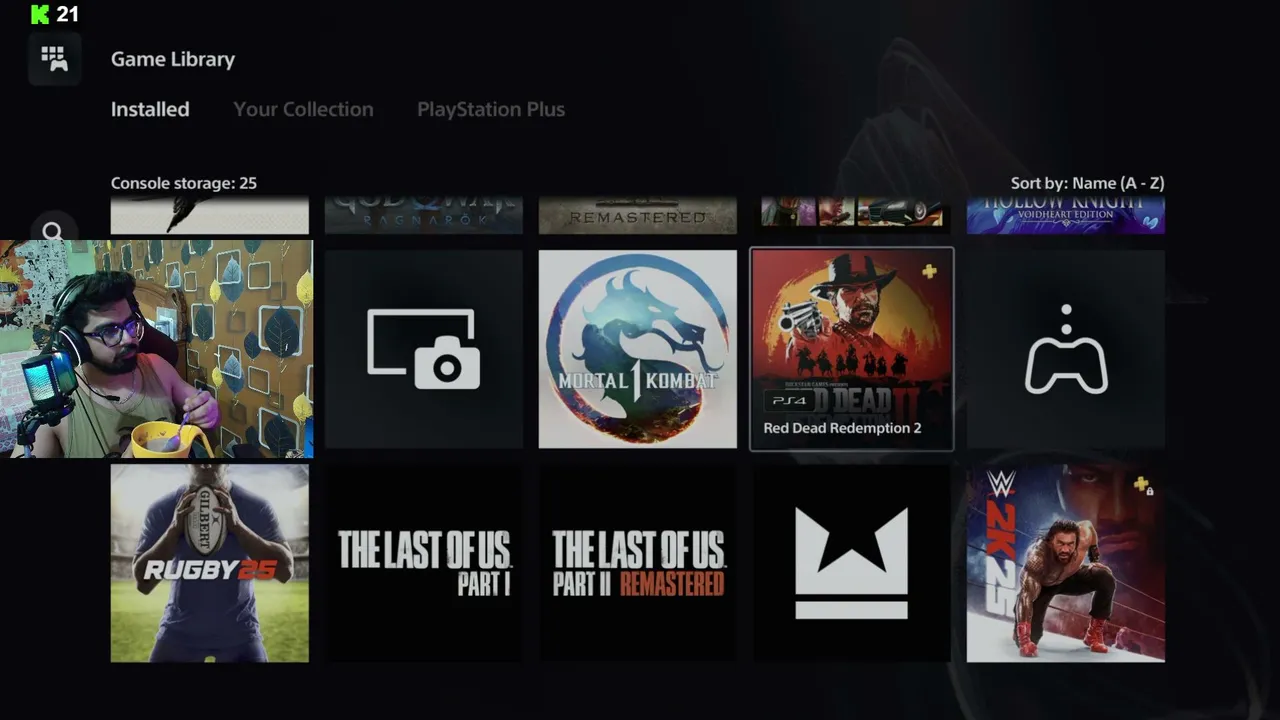Click the Kick logo in the corner

pos(40,14)
